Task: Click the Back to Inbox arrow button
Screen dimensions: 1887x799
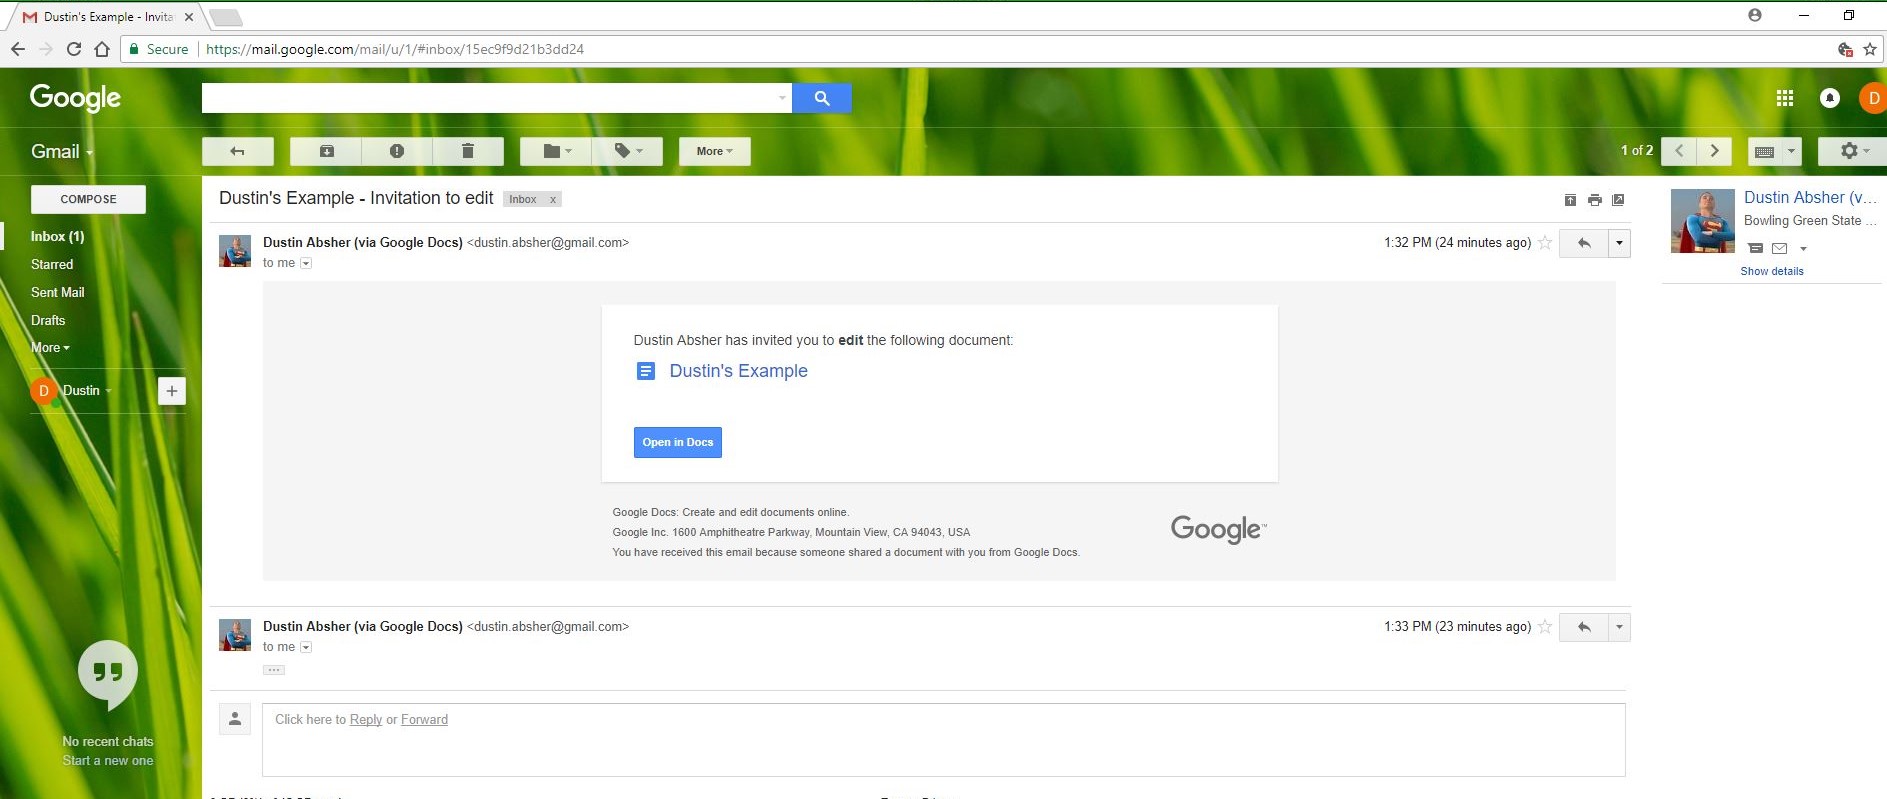Action: click(237, 151)
